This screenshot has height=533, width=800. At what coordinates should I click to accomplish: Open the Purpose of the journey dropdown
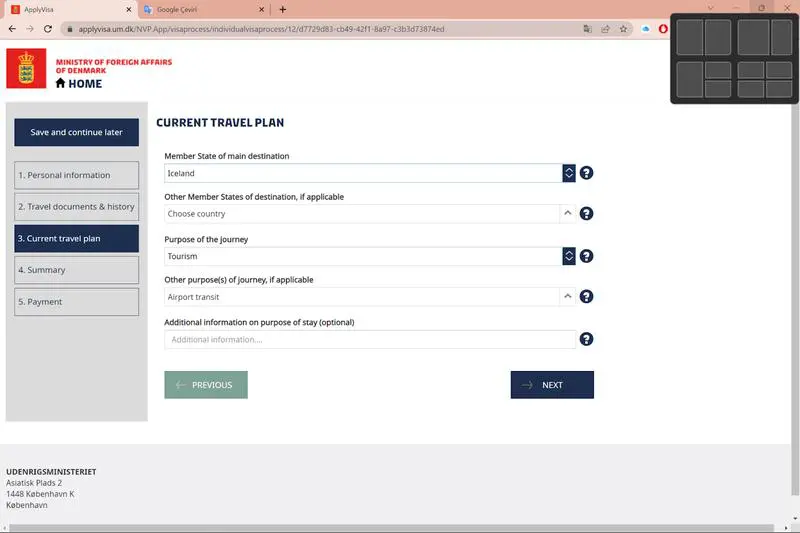point(569,256)
